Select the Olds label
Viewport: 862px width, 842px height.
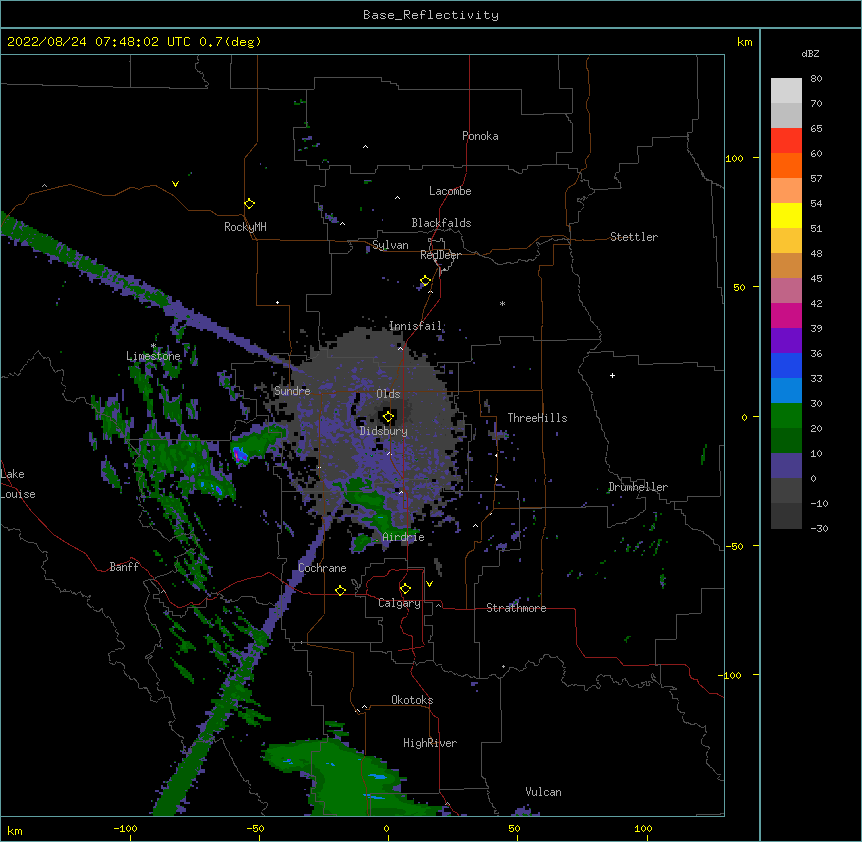click(388, 394)
